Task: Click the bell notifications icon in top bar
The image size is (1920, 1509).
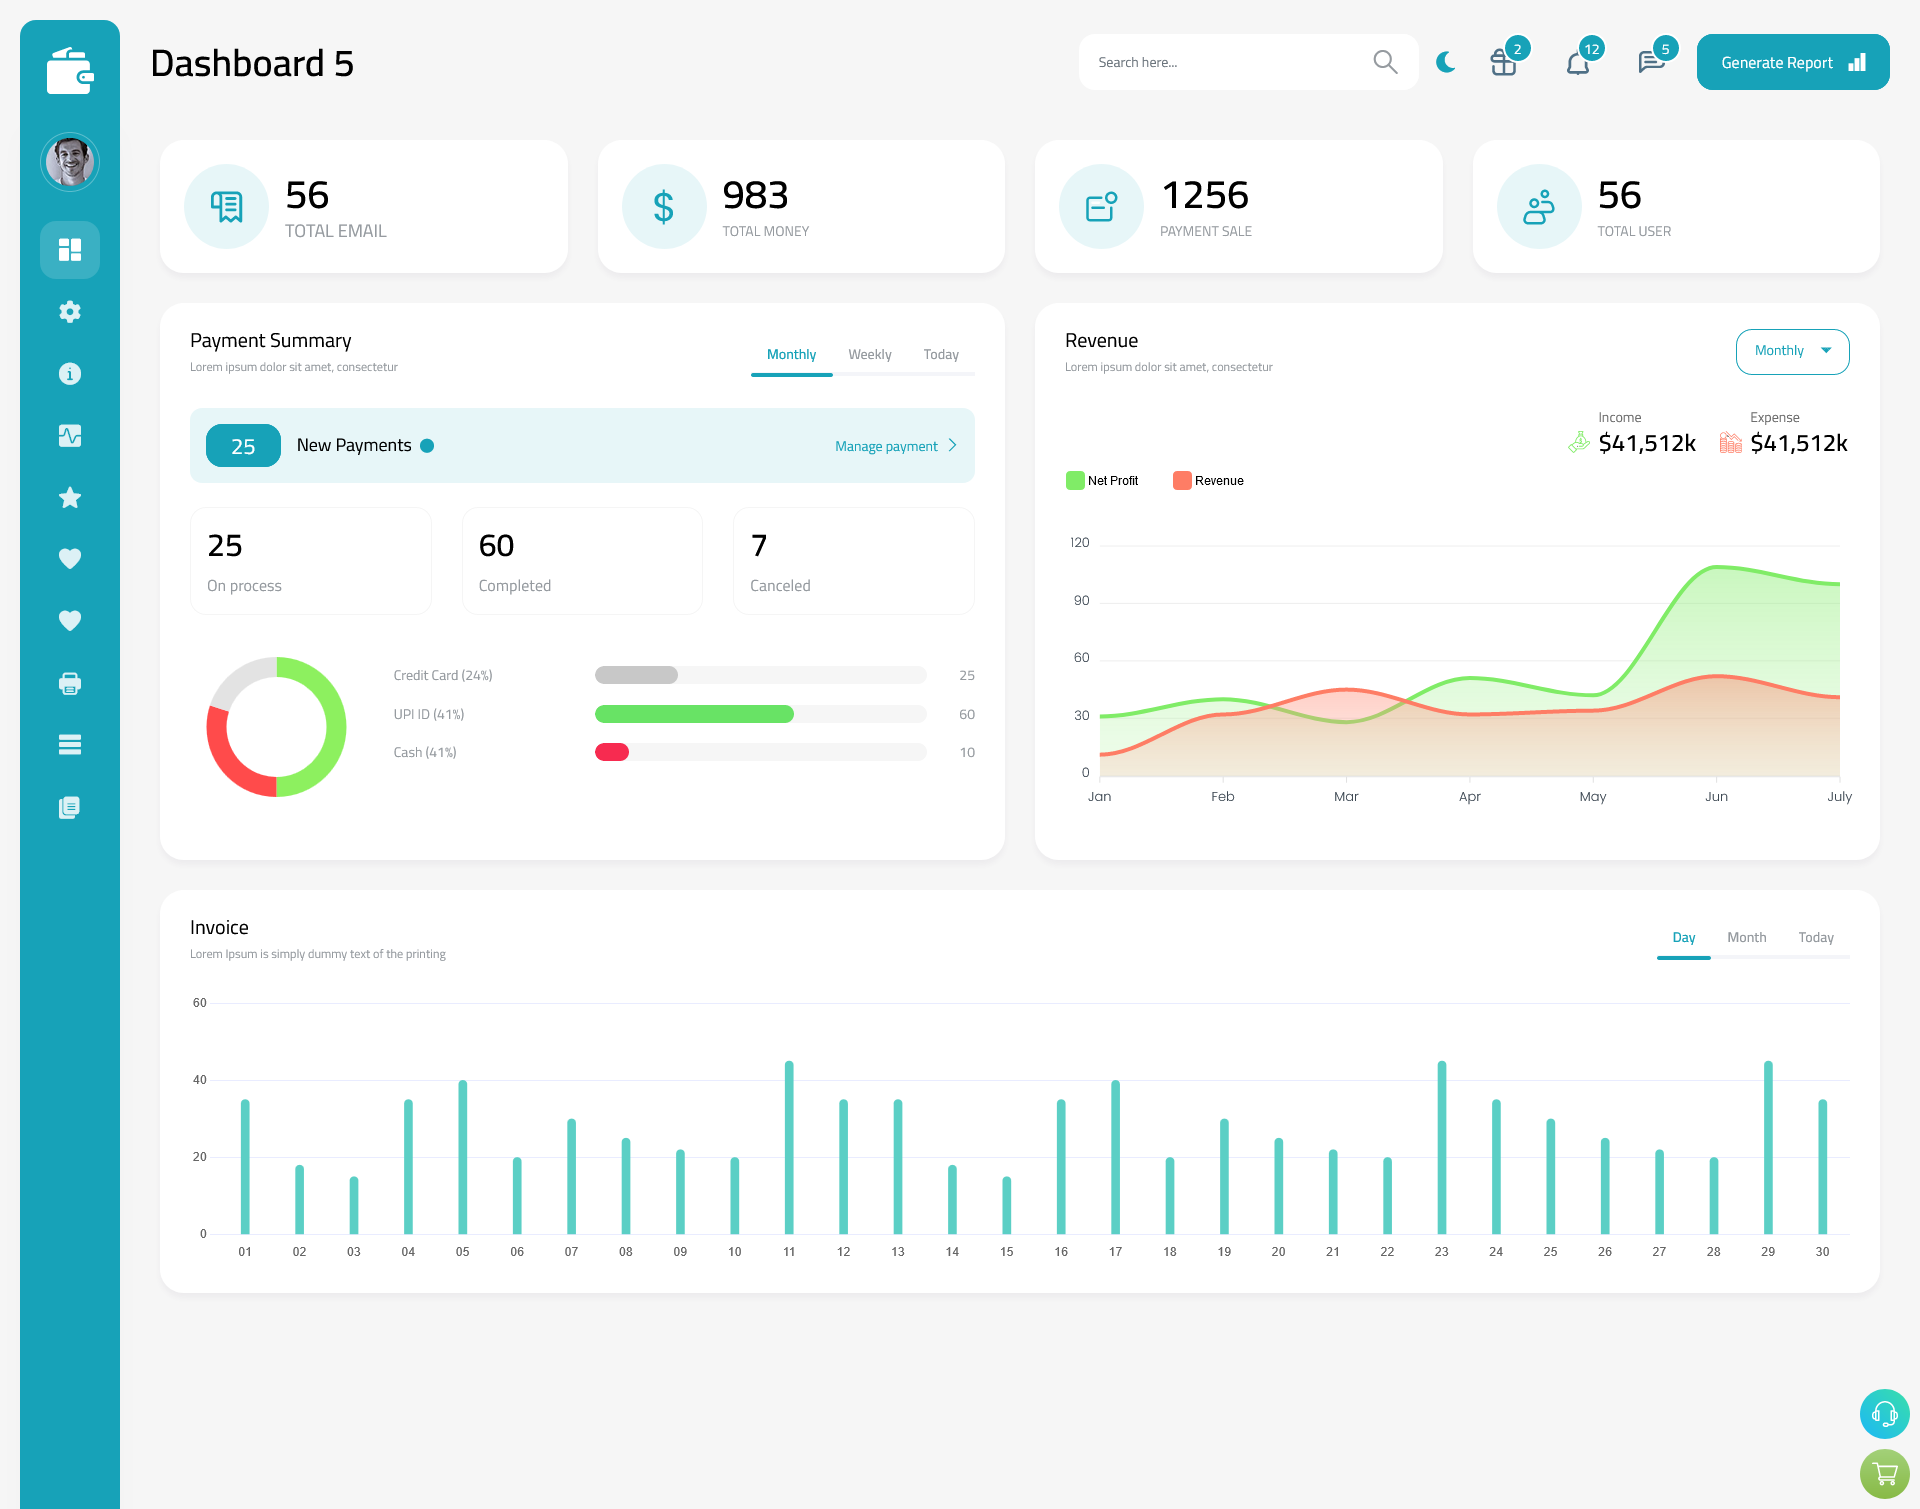Action: click(1577, 61)
